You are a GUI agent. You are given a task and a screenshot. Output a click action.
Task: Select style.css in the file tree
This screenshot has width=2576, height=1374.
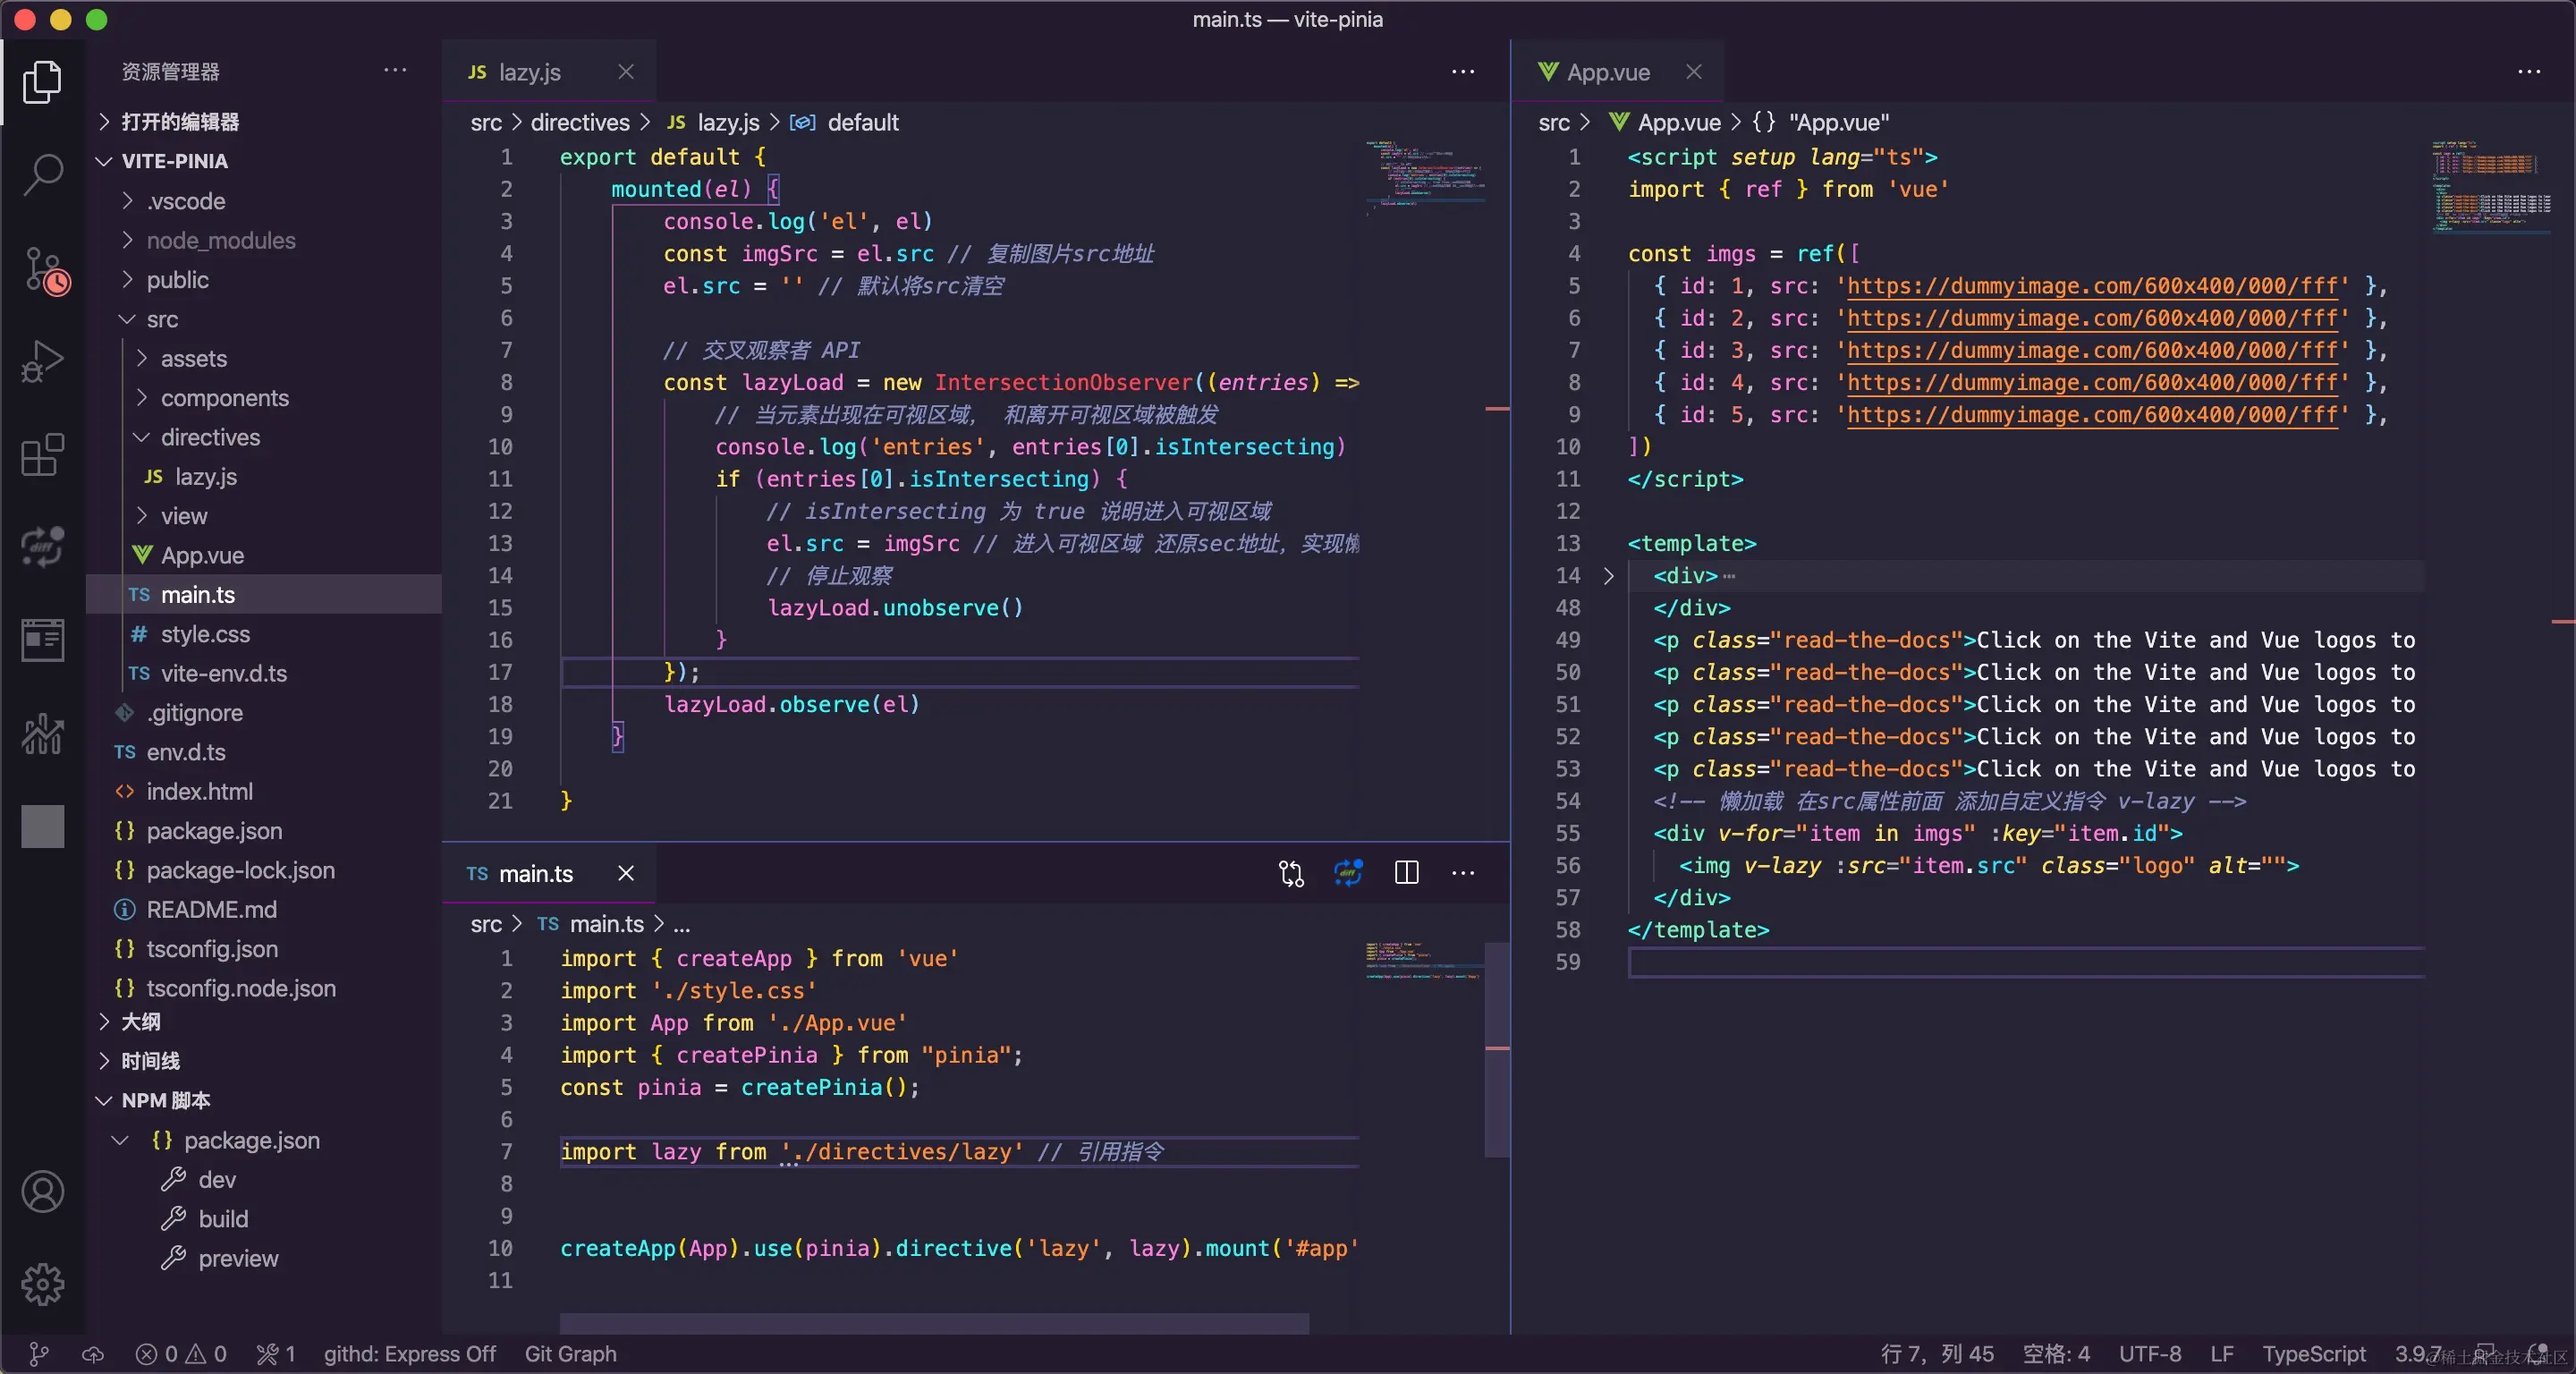click(205, 635)
